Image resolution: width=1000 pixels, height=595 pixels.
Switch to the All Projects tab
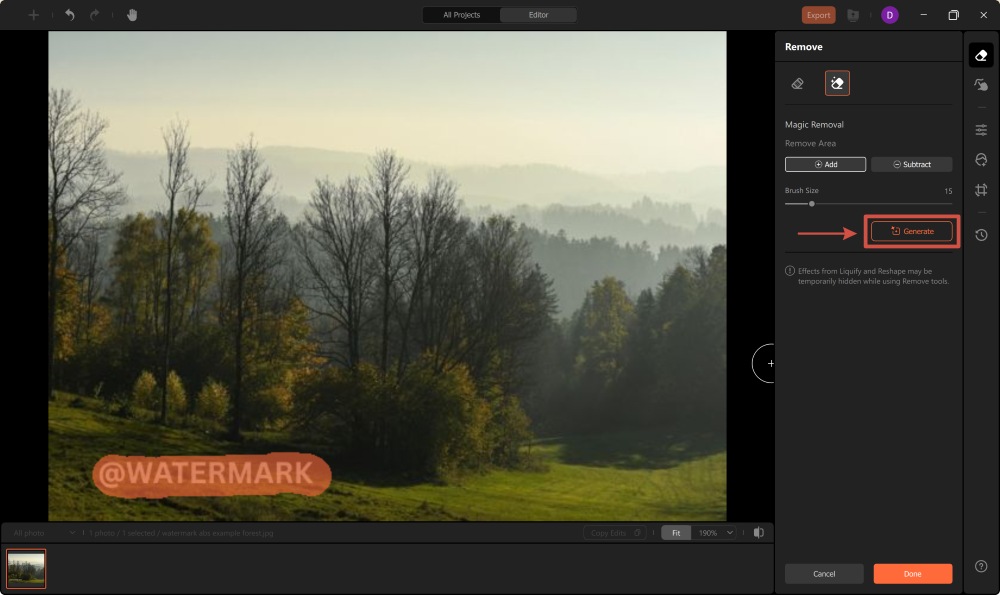click(460, 15)
